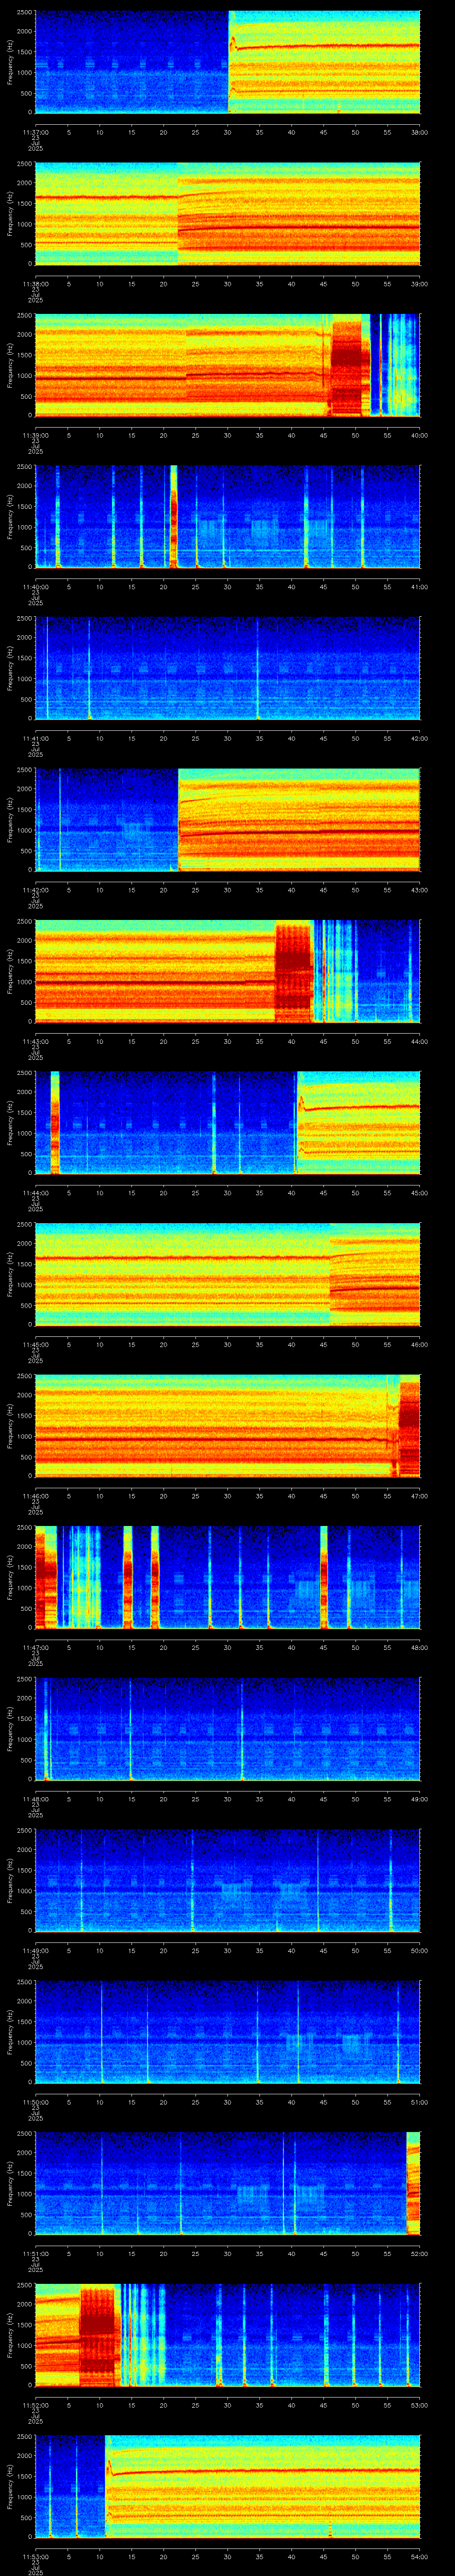Click the 50:00 end time label

(419, 1950)
